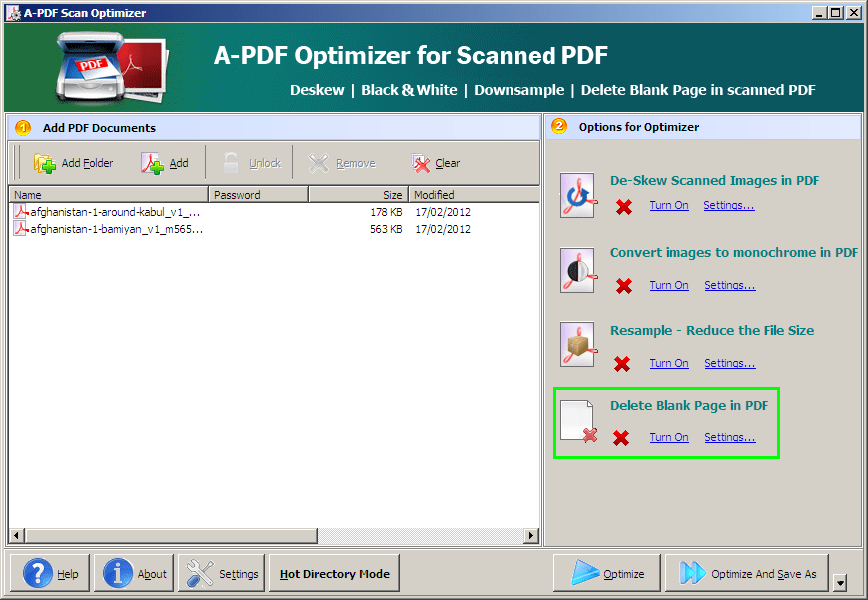Minimize the A-PDF Scan Optimizer window
Viewport: 868px width, 600px height.
coord(819,13)
